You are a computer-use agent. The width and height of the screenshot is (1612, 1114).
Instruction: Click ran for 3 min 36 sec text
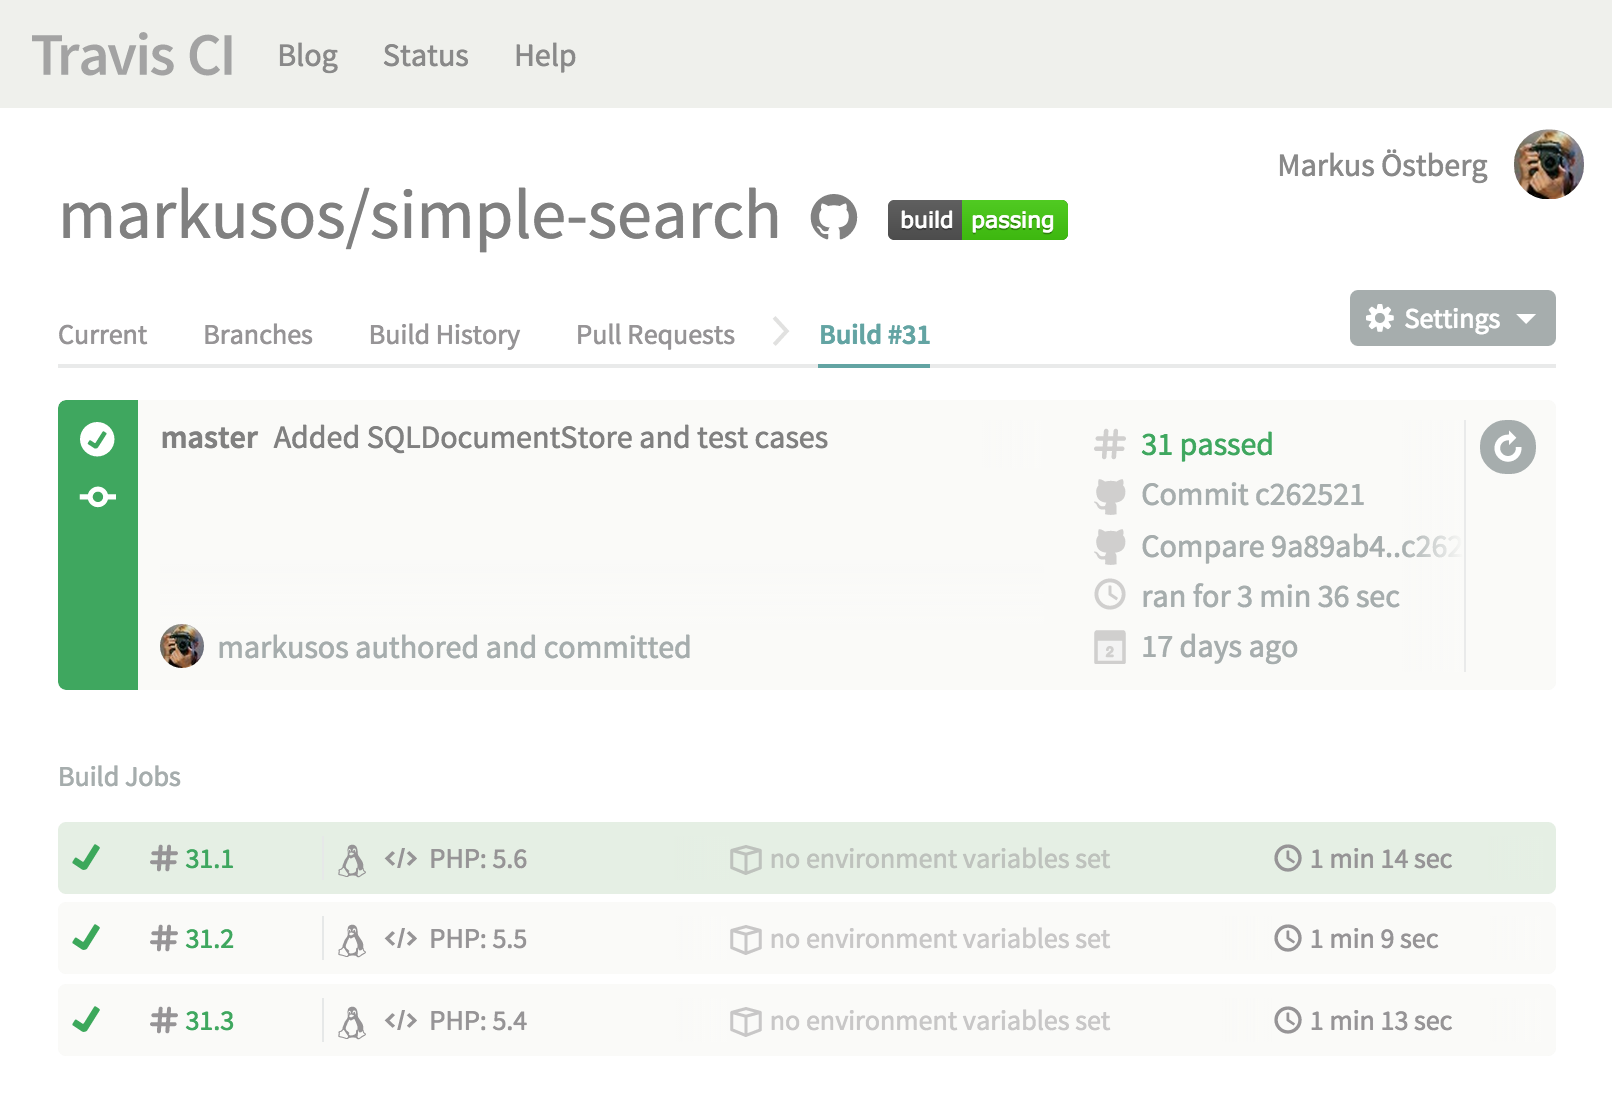point(1270,596)
